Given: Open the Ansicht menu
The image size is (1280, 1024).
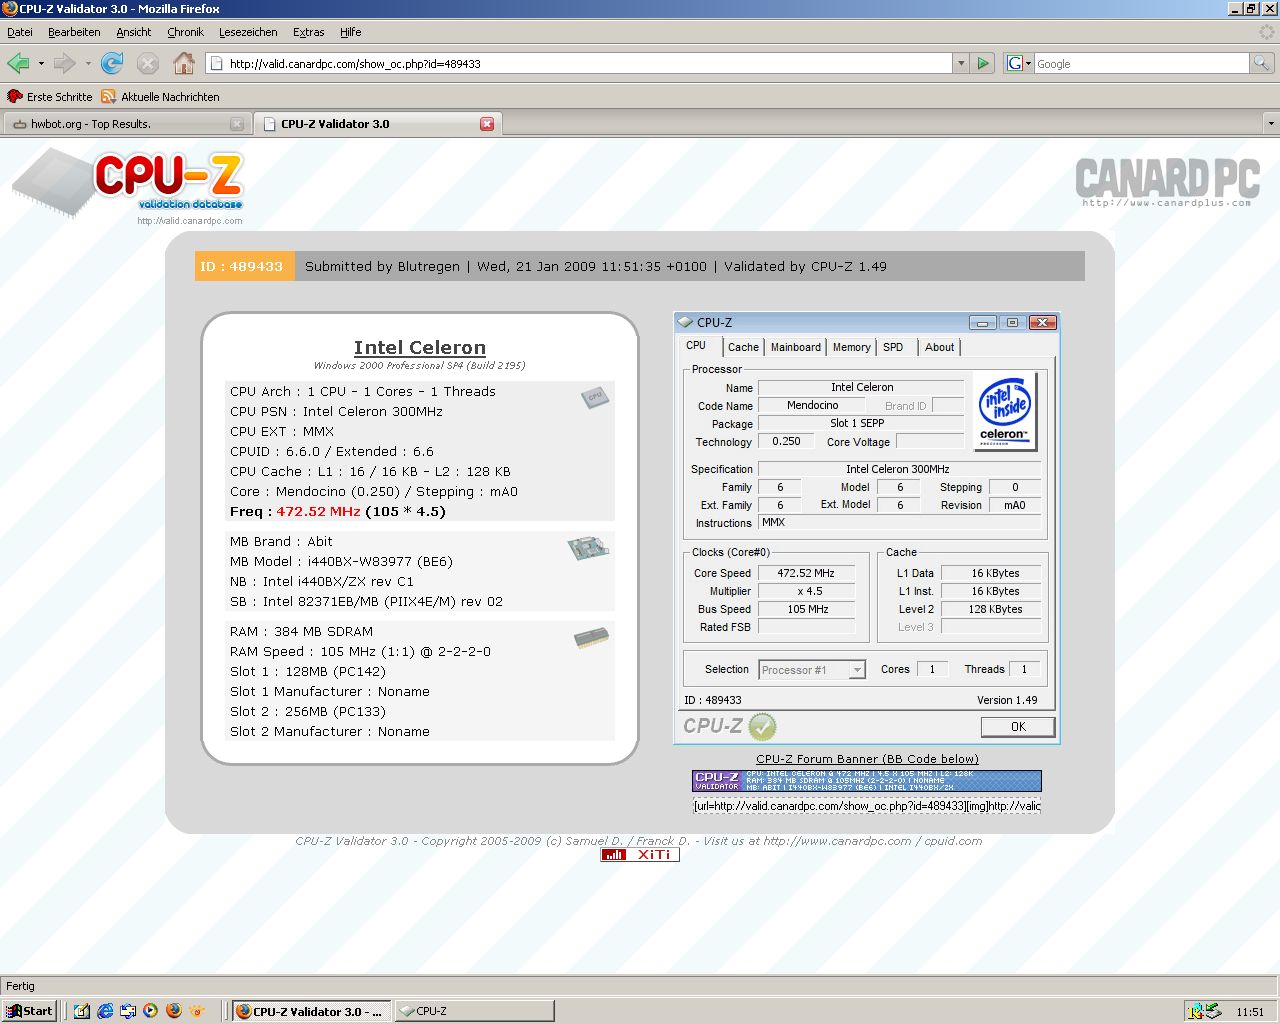Looking at the screenshot, I should (x=134, y=32).
